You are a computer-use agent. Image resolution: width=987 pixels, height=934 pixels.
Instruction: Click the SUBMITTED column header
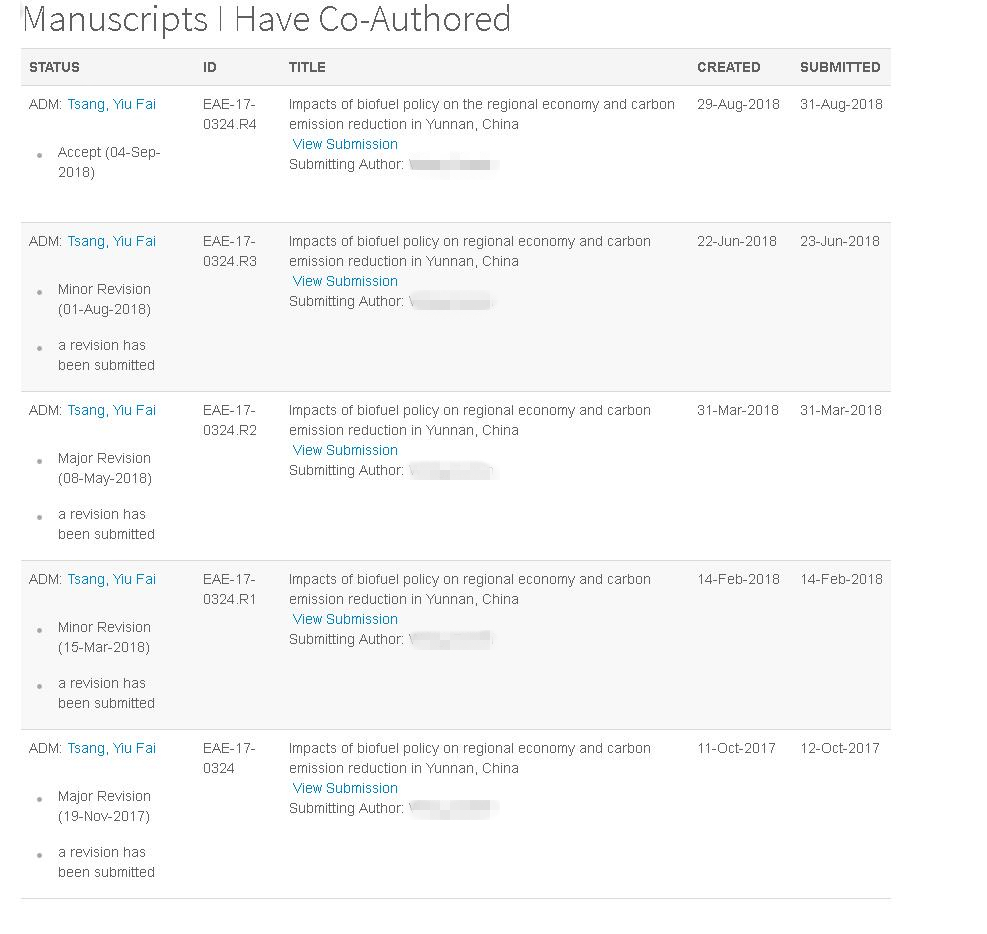point(840,67)
